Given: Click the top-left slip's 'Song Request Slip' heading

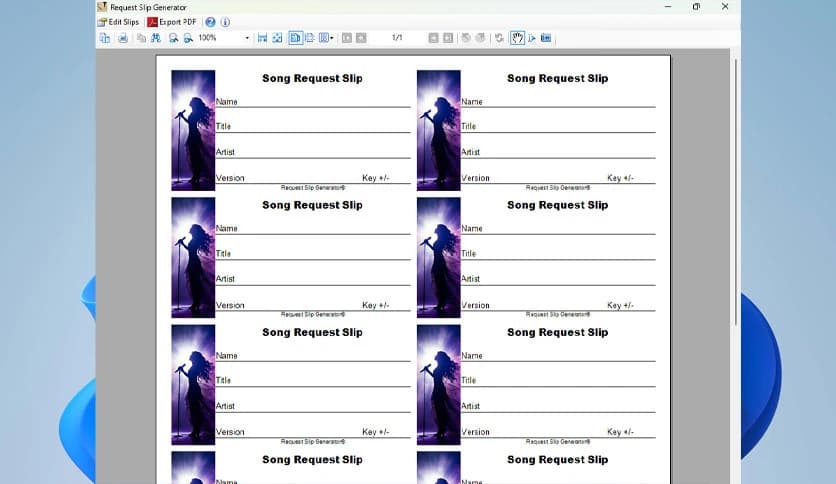Looking at the screenshot, I should pos(312,78).
